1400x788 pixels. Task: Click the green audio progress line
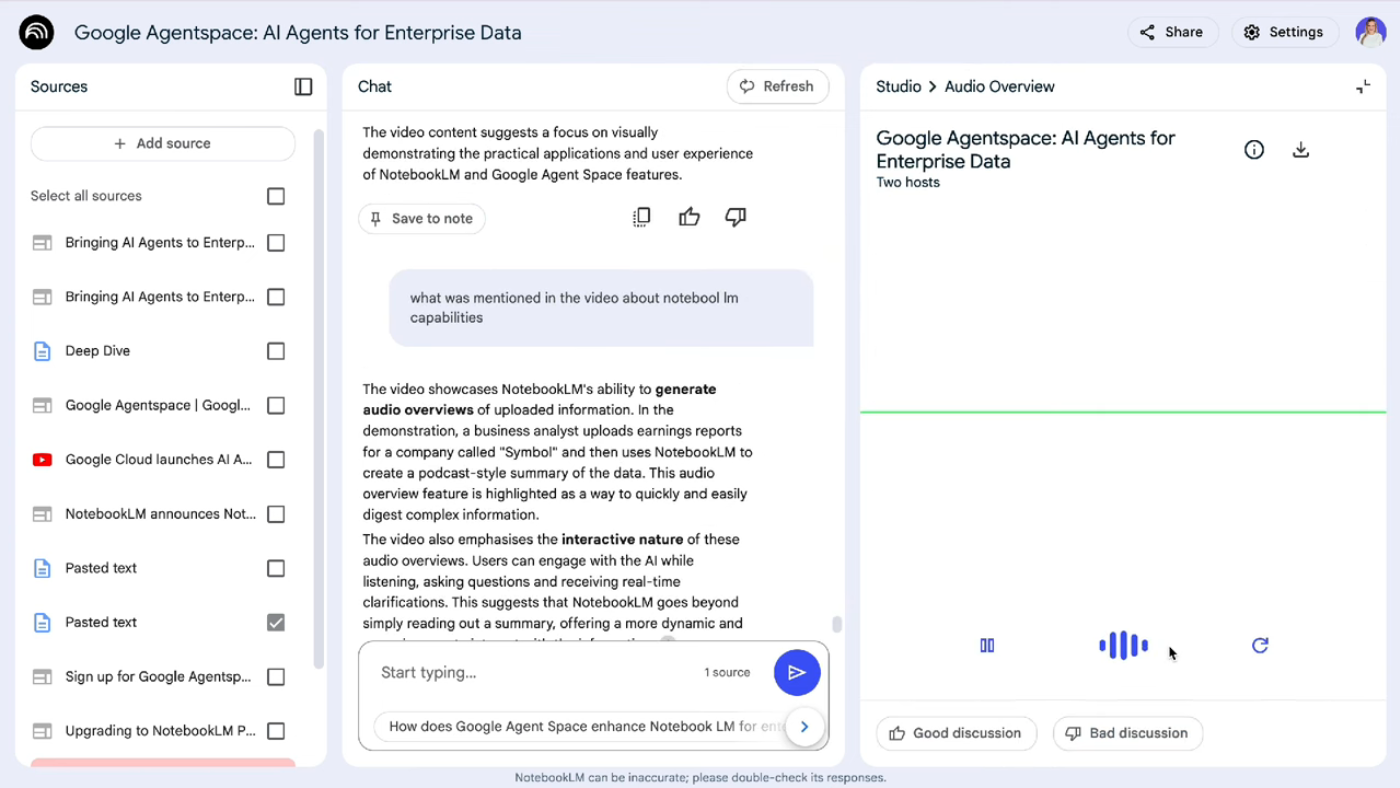tap(1123, 412)
